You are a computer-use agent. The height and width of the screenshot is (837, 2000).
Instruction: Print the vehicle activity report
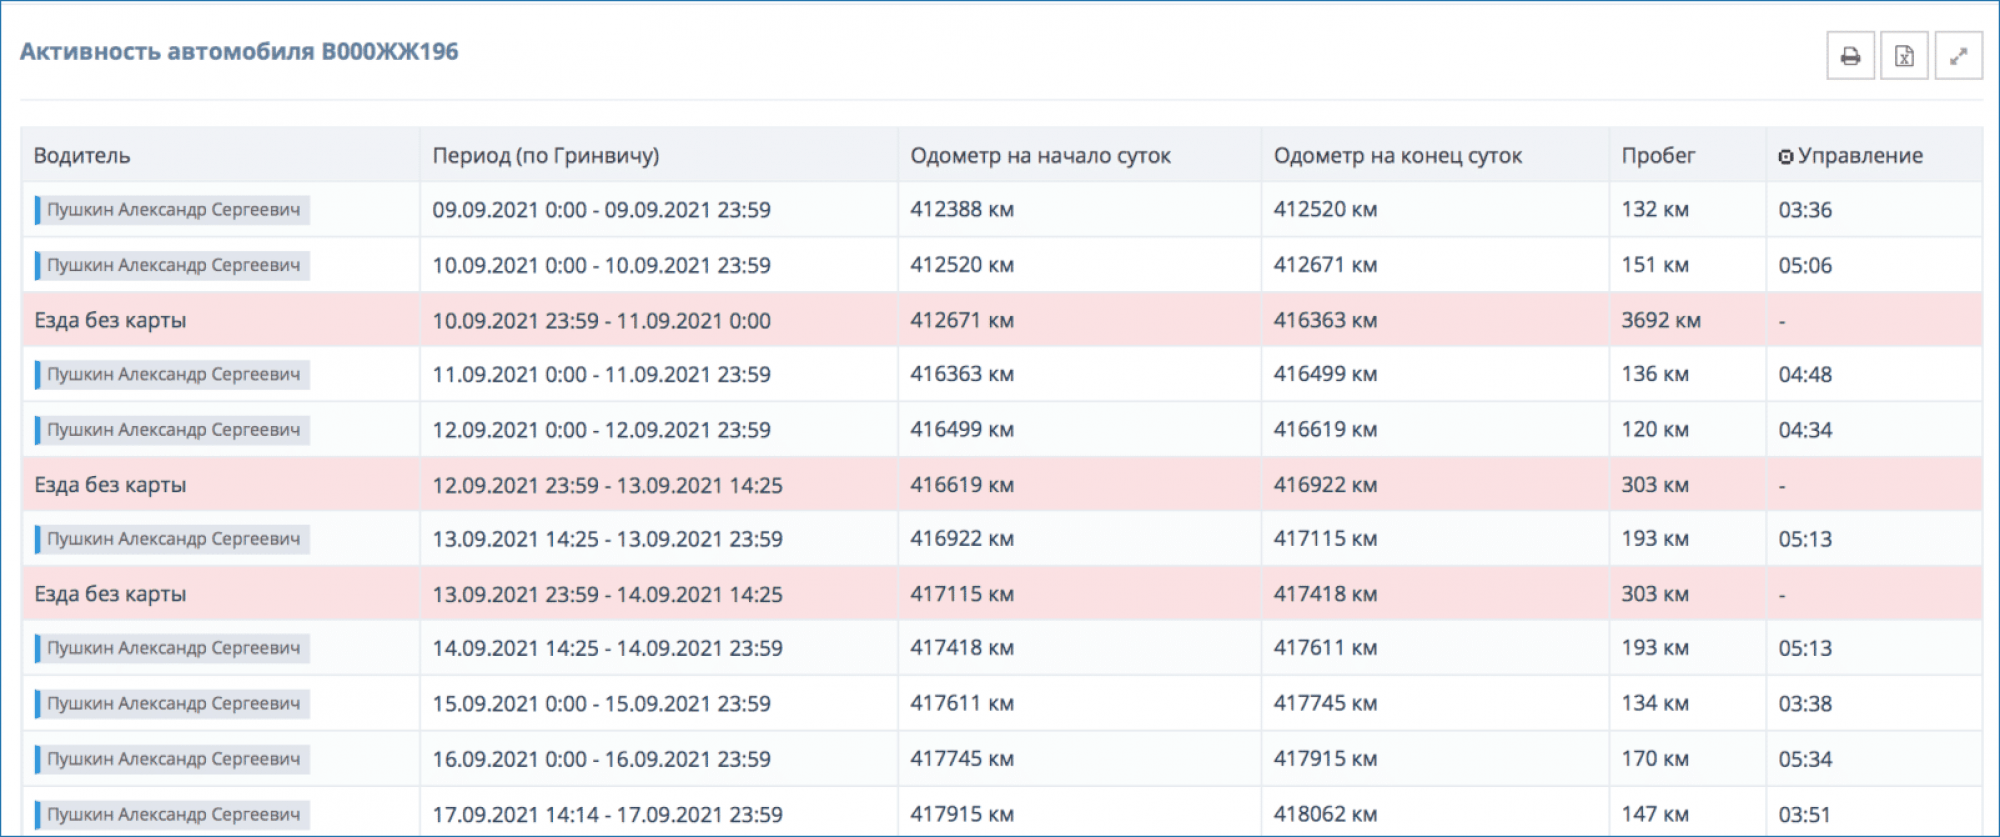[x=1850, y=56]
